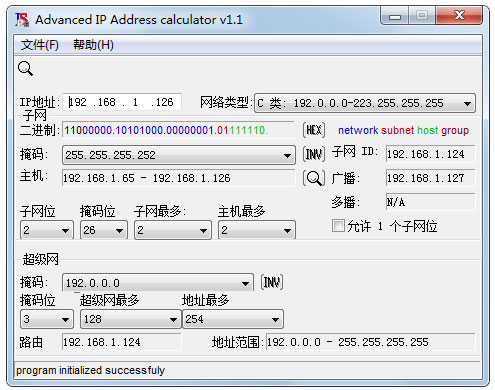Open supernet mask bits dropdown showing 3
Screen dimensions: 495x390
[47, 319]
